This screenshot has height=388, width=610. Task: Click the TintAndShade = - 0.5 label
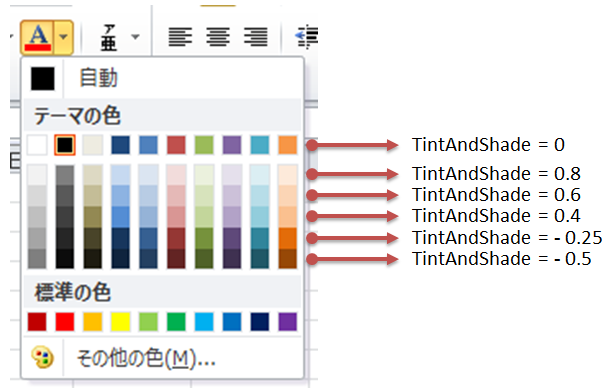click(x=502, y=259)
